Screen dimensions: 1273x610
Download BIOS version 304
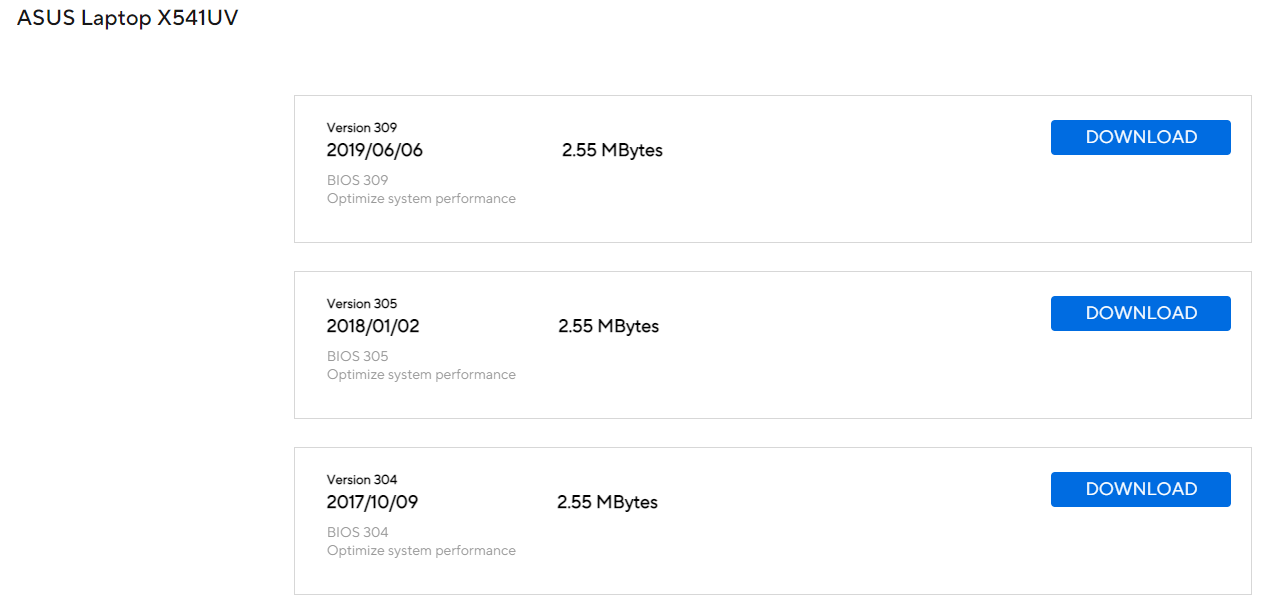(x=1140, y=490)
